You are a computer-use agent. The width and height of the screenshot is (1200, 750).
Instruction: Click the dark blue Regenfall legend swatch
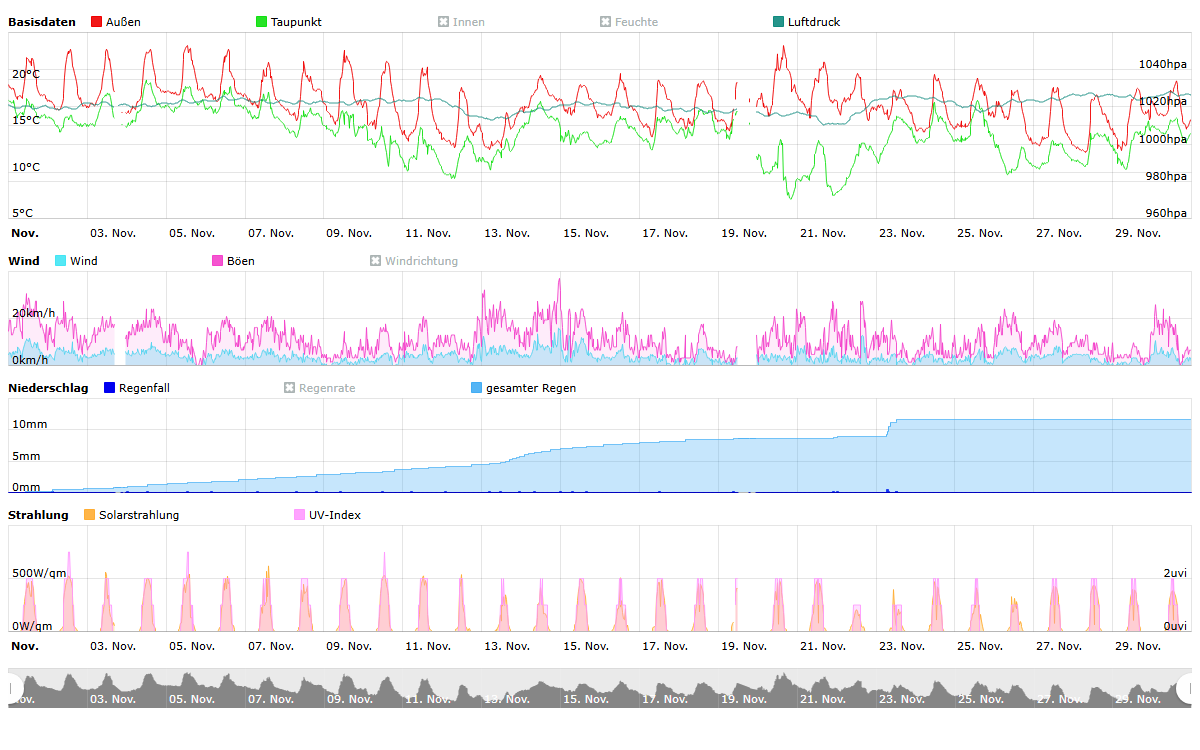[x=110, y=388]
